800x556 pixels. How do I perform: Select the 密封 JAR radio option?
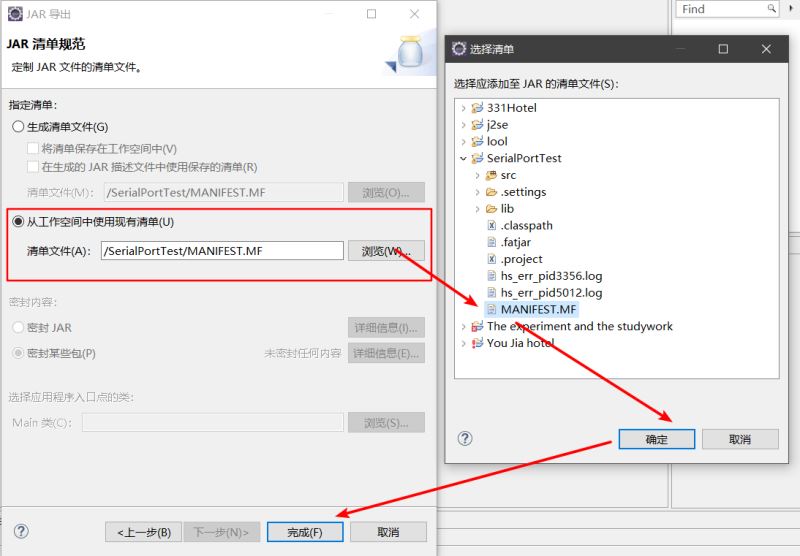18,327
